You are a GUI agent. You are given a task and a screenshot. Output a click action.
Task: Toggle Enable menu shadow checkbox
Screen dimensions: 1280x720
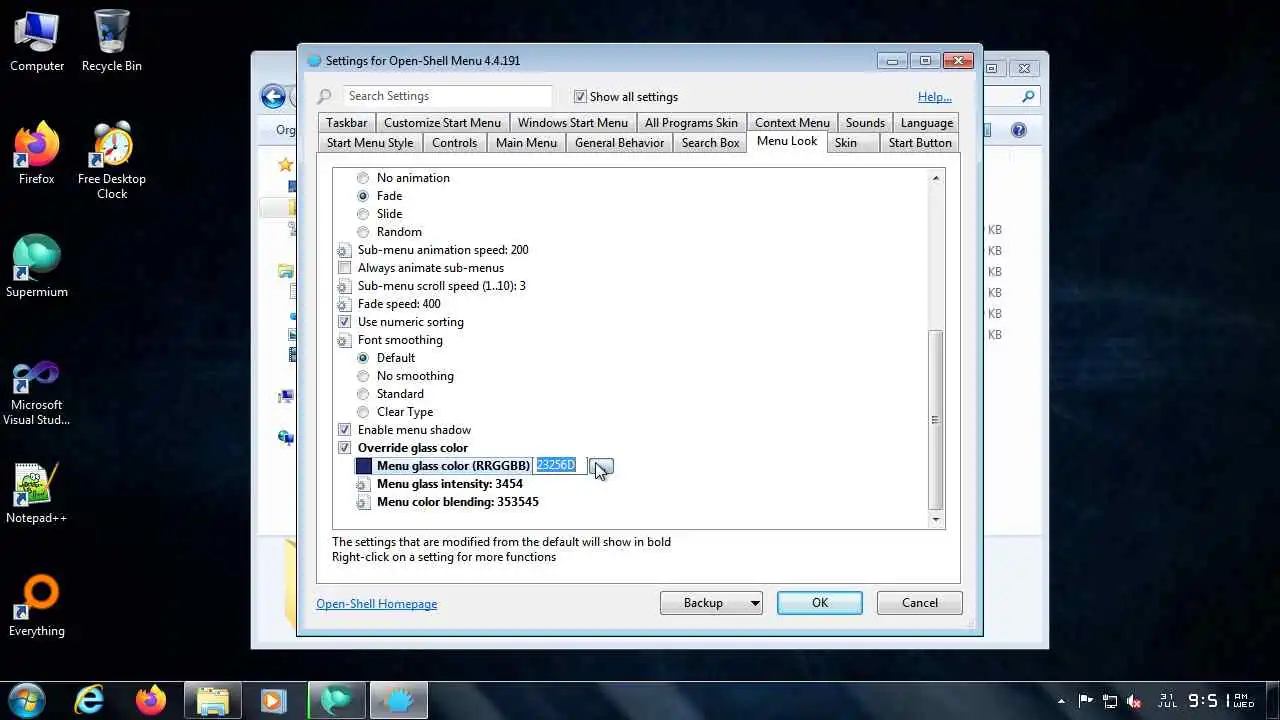click(345, 430)
